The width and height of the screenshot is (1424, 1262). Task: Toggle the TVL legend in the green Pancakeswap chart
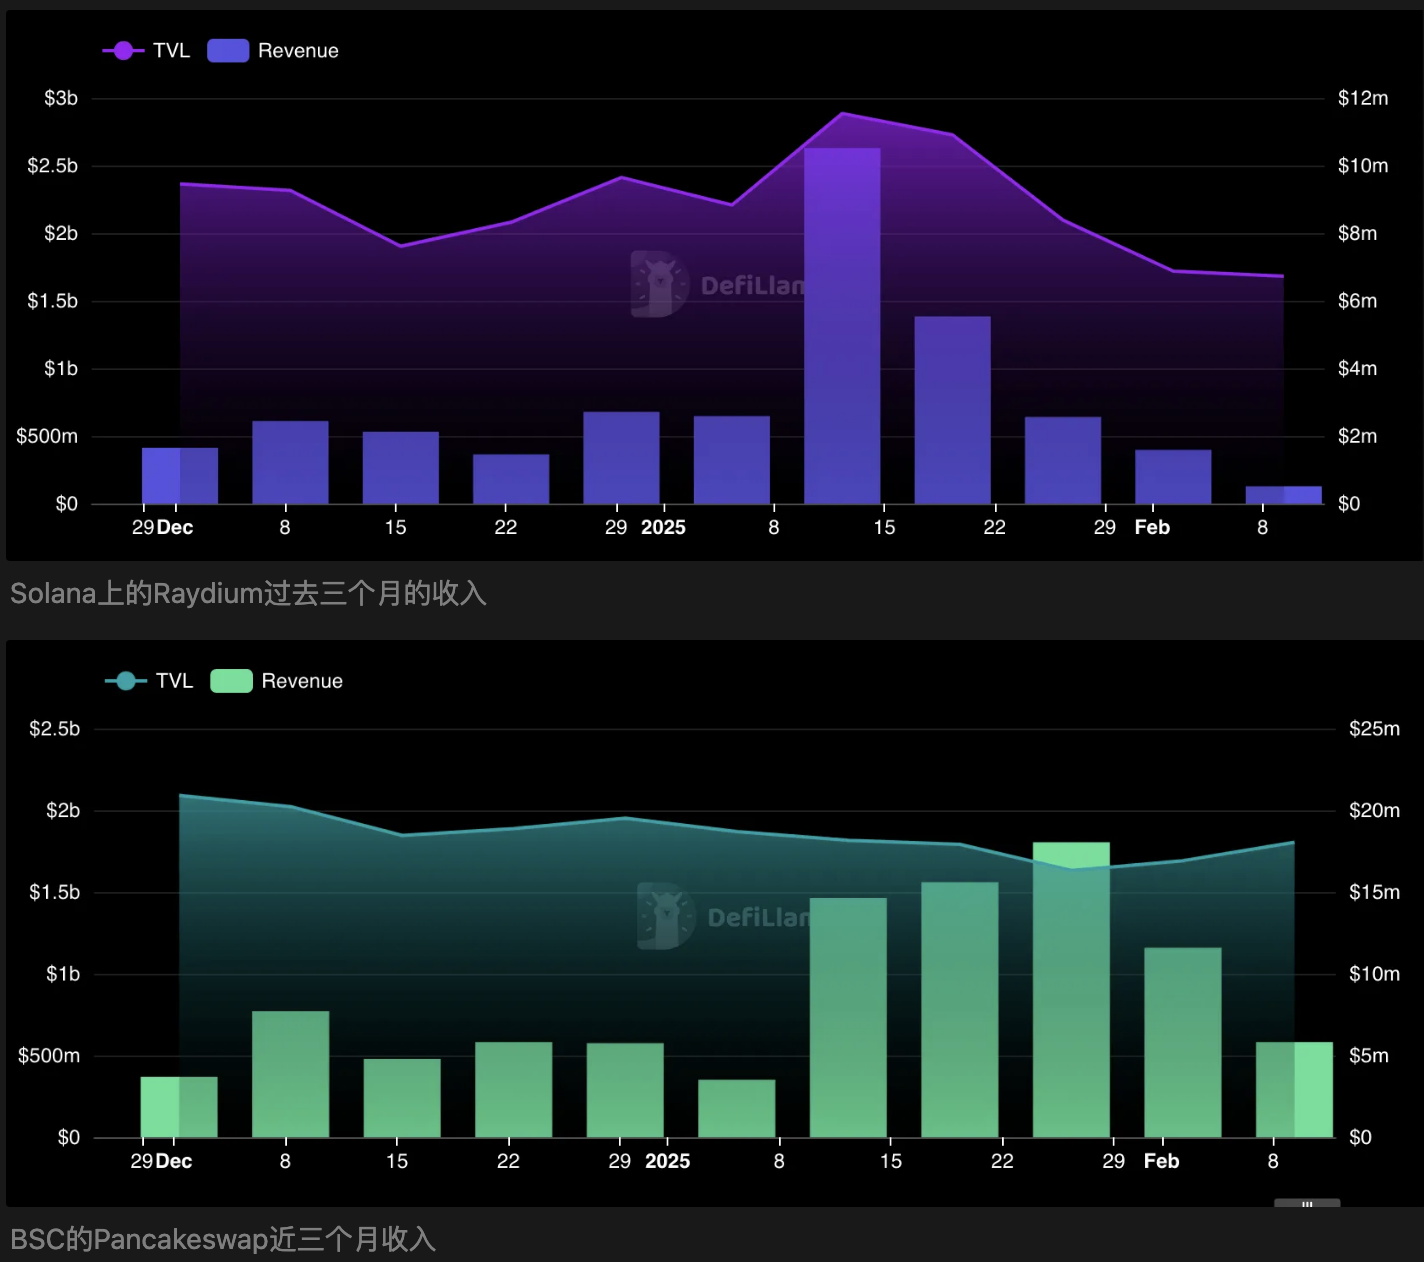[x=149, y=681]
